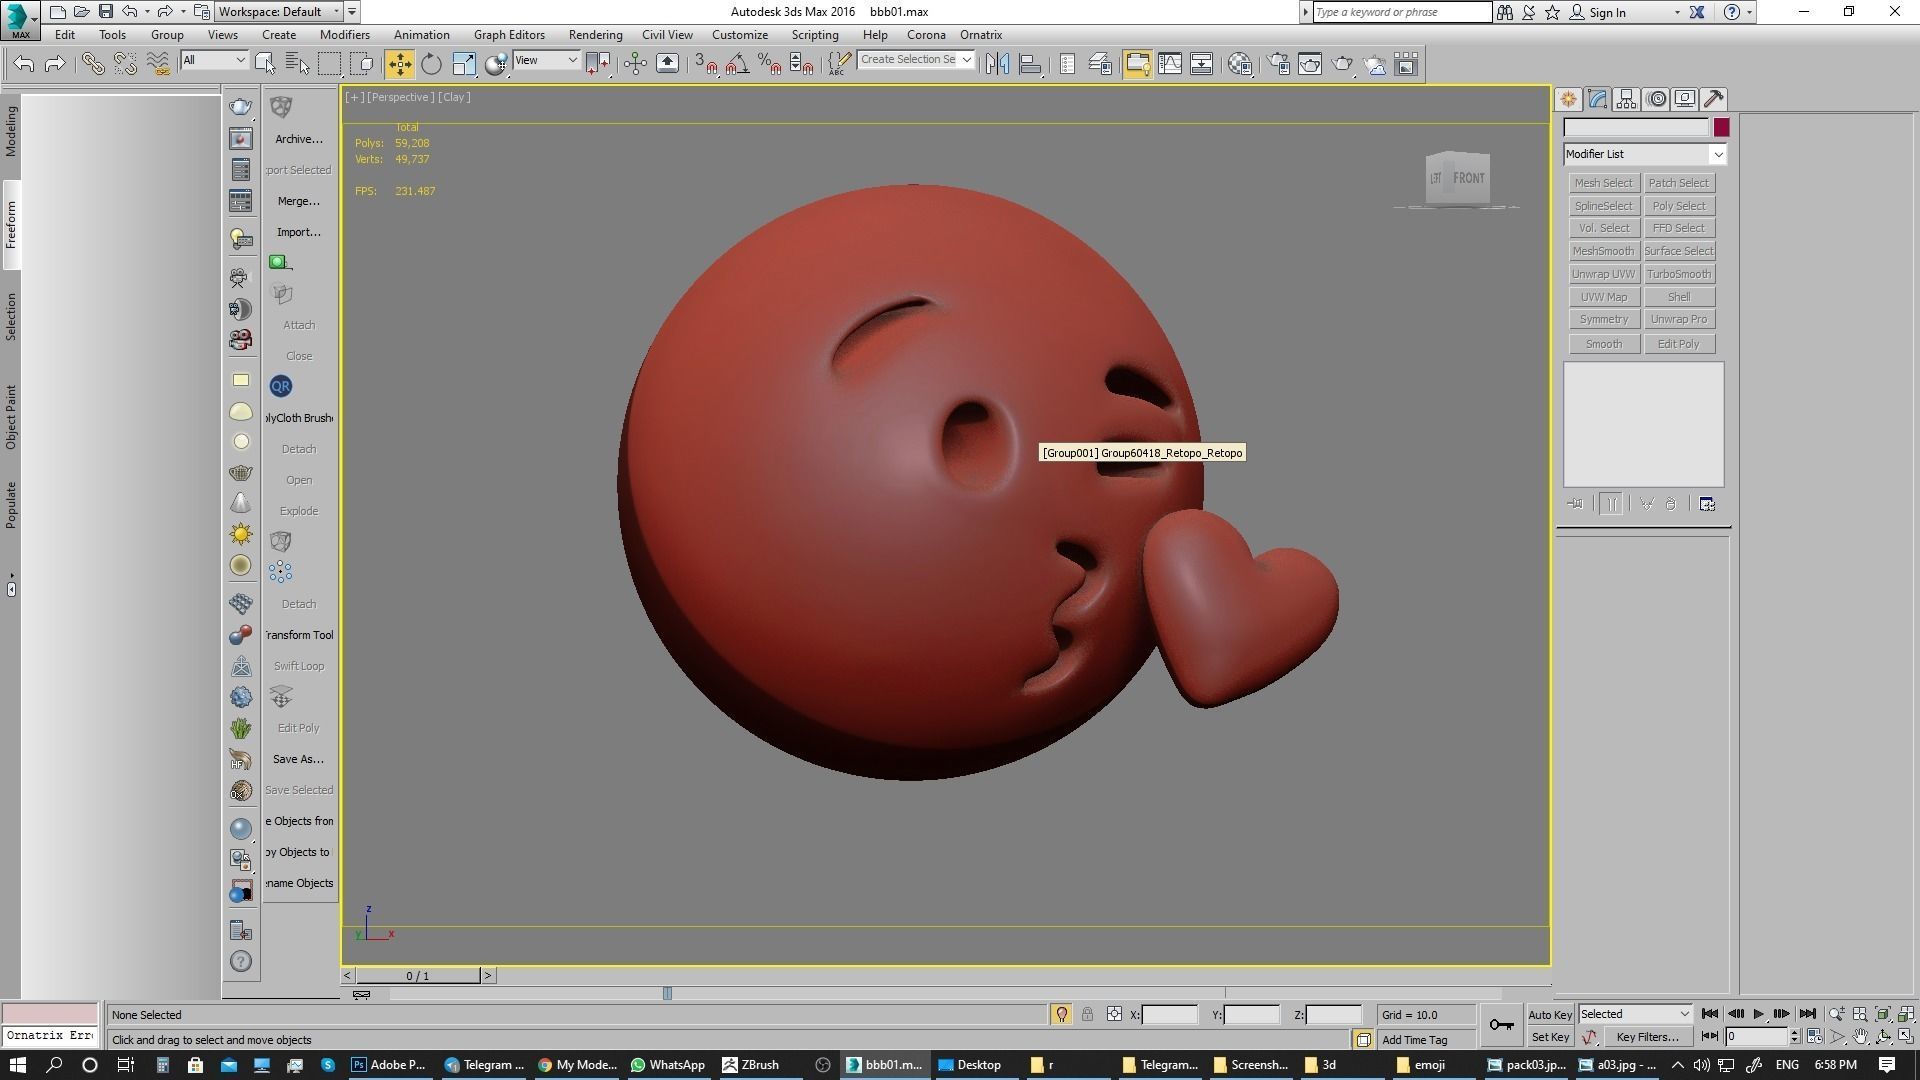The height and width of the screenshot is (1080, 1920).
Task: Open the selection filter All dropdown
Action: point(213,60)
